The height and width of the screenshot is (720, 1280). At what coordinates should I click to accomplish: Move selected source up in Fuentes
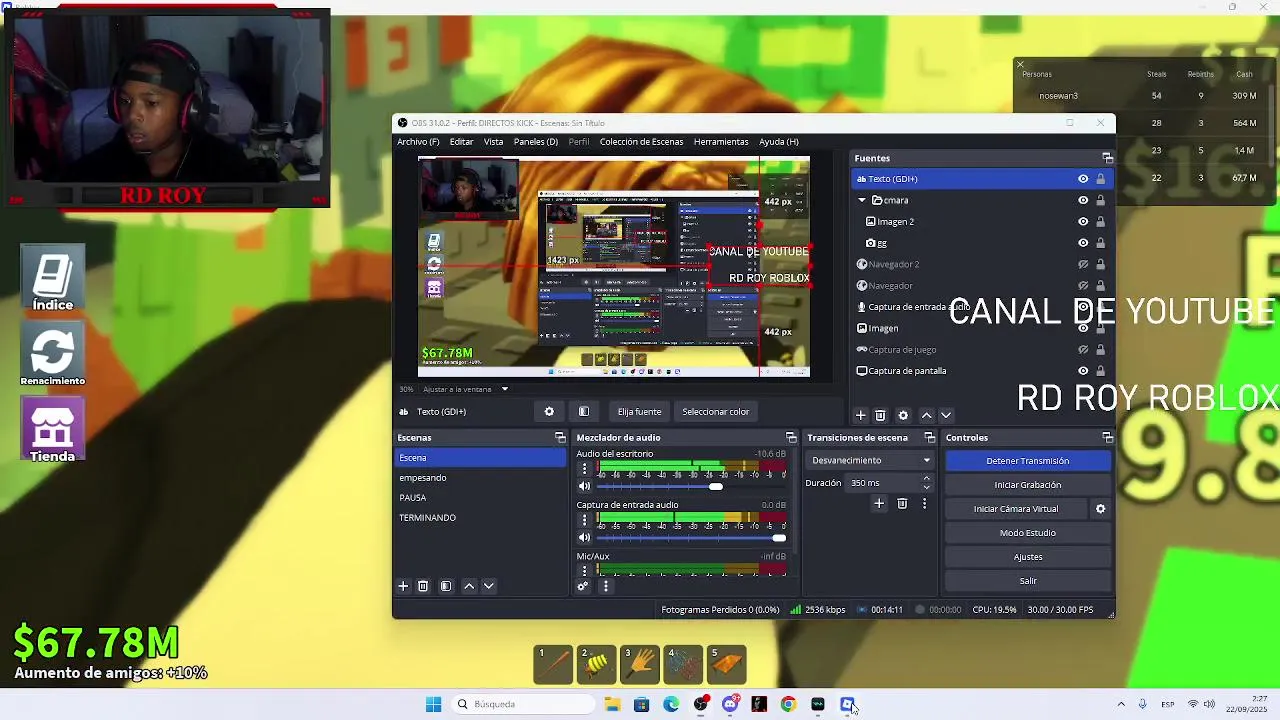[926, 415]
